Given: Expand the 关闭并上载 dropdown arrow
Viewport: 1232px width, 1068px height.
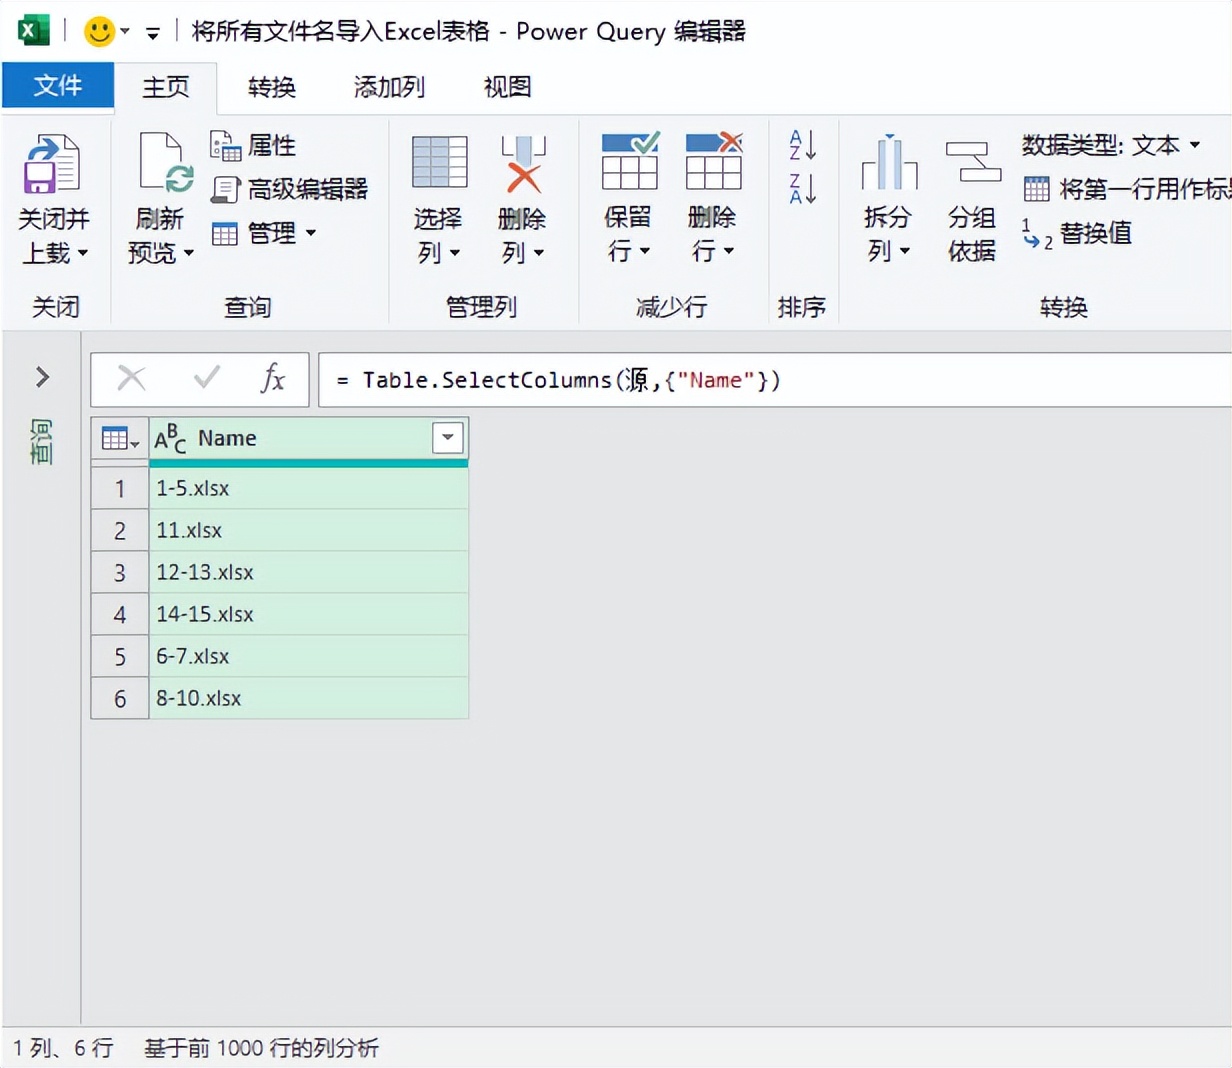Looking at the screenshot, I should (83, 253).
